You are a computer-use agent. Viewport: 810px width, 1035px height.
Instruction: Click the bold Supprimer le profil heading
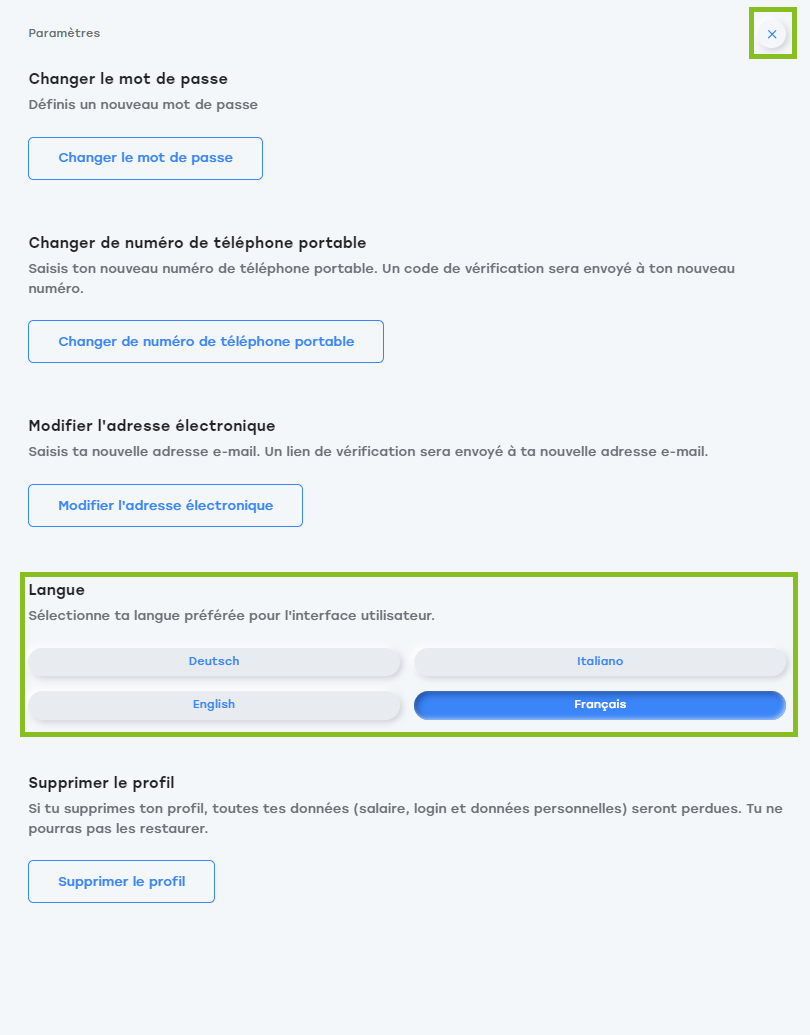(x=102, y=783)
